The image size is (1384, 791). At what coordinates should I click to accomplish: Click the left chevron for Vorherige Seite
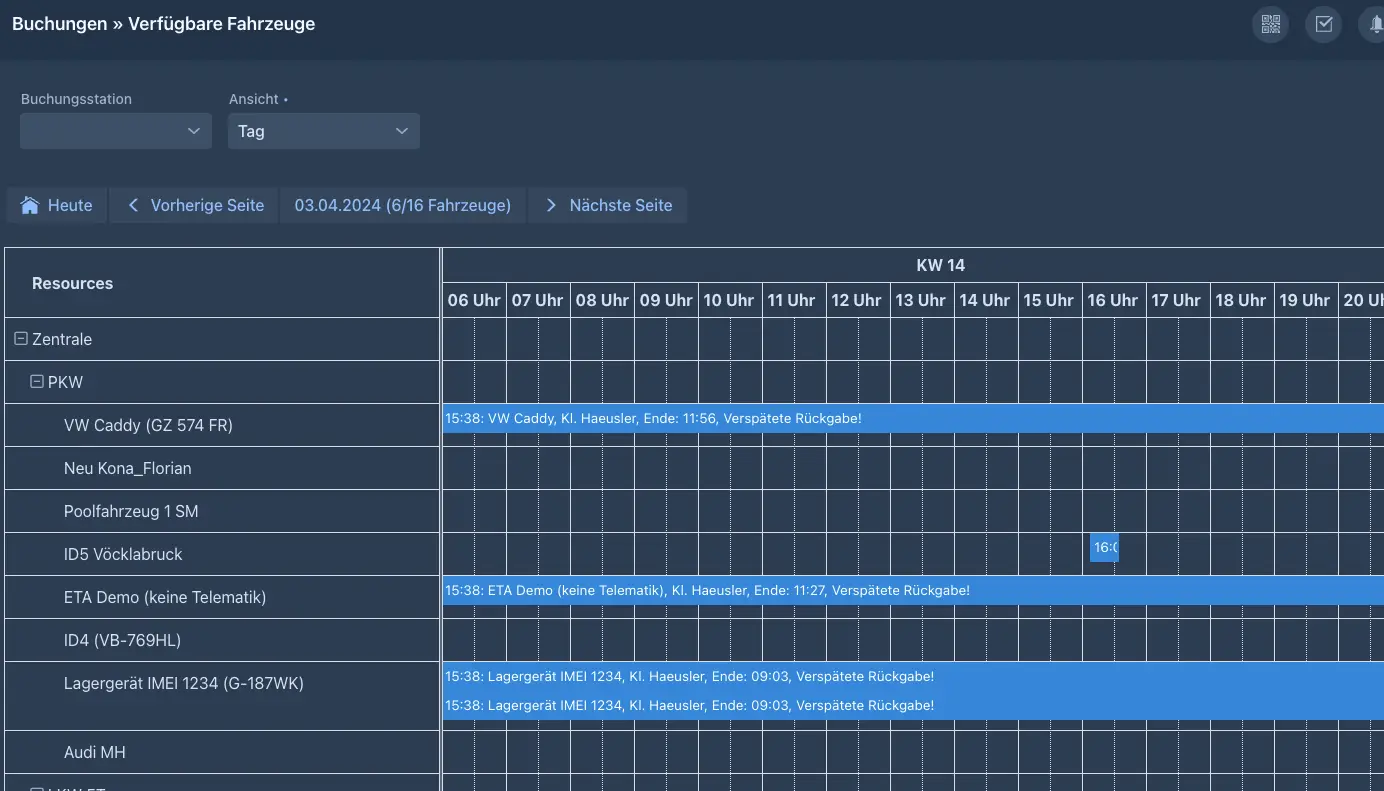[x=133, y=205]
